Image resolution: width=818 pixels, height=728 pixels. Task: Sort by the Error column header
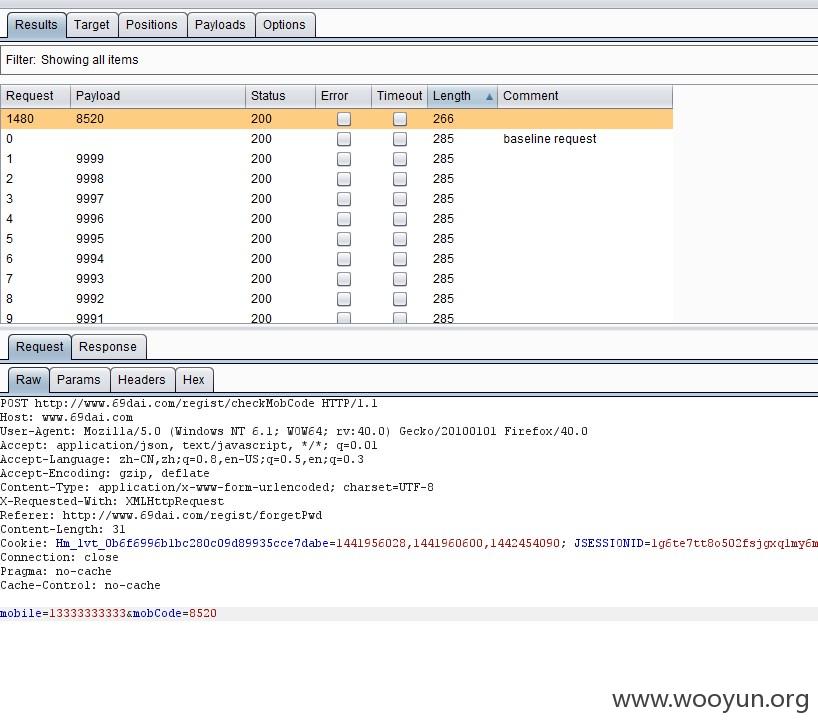tap(343, 96)
